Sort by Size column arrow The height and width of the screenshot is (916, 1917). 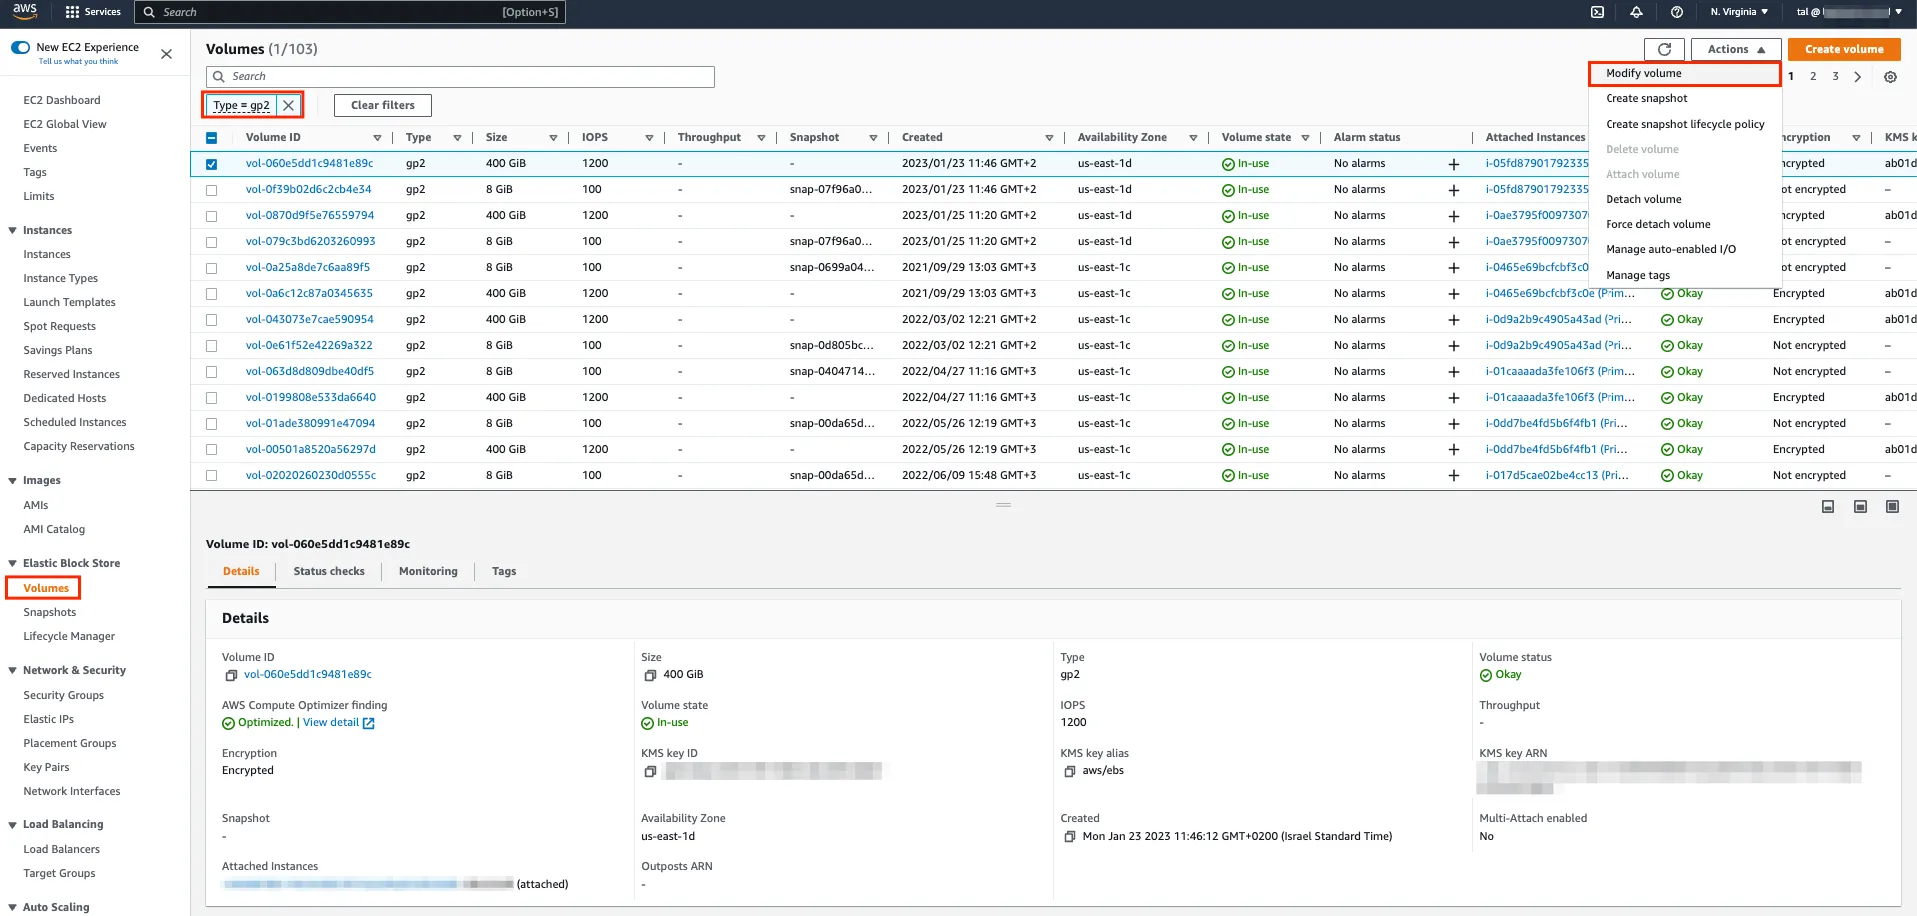click(x=553, y=138)
